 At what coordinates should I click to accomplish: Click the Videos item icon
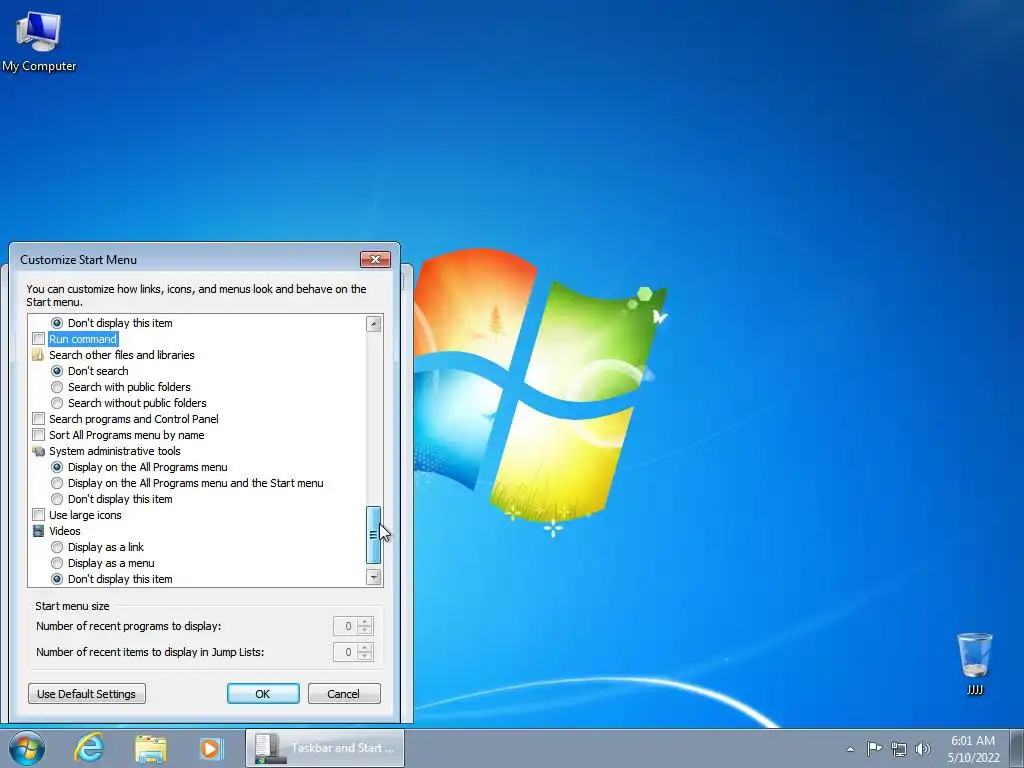[39, 532]
